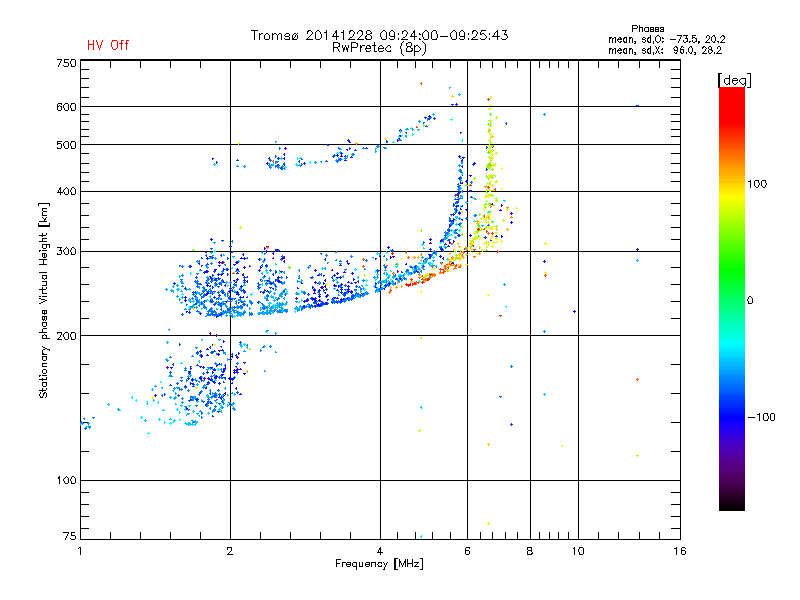Click the phase color scale bar
The height and width of the screenshot is (600, 800).
click(732, 298)
